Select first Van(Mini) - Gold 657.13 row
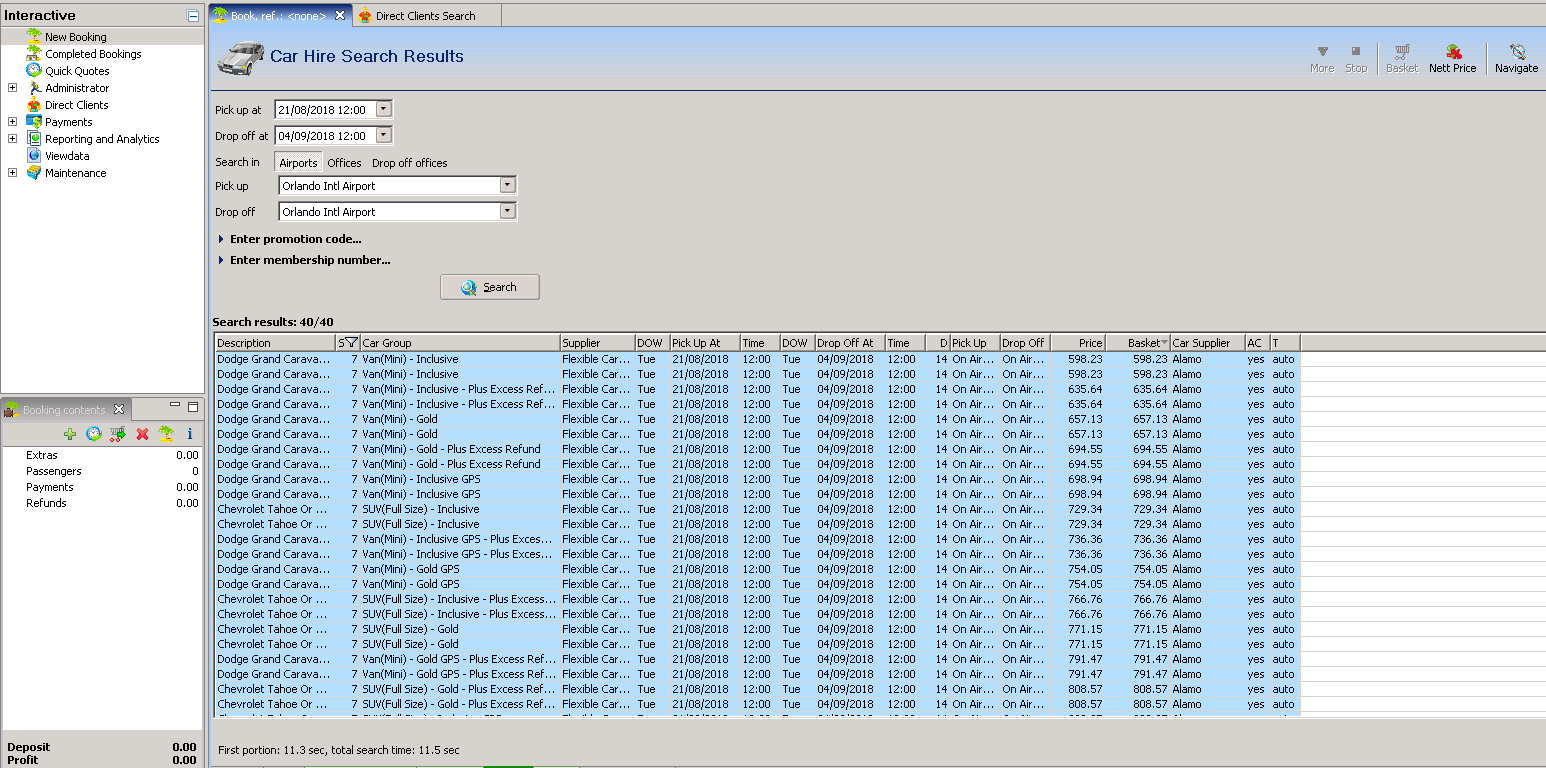1546x768 pixels. [x=757, y=419]
